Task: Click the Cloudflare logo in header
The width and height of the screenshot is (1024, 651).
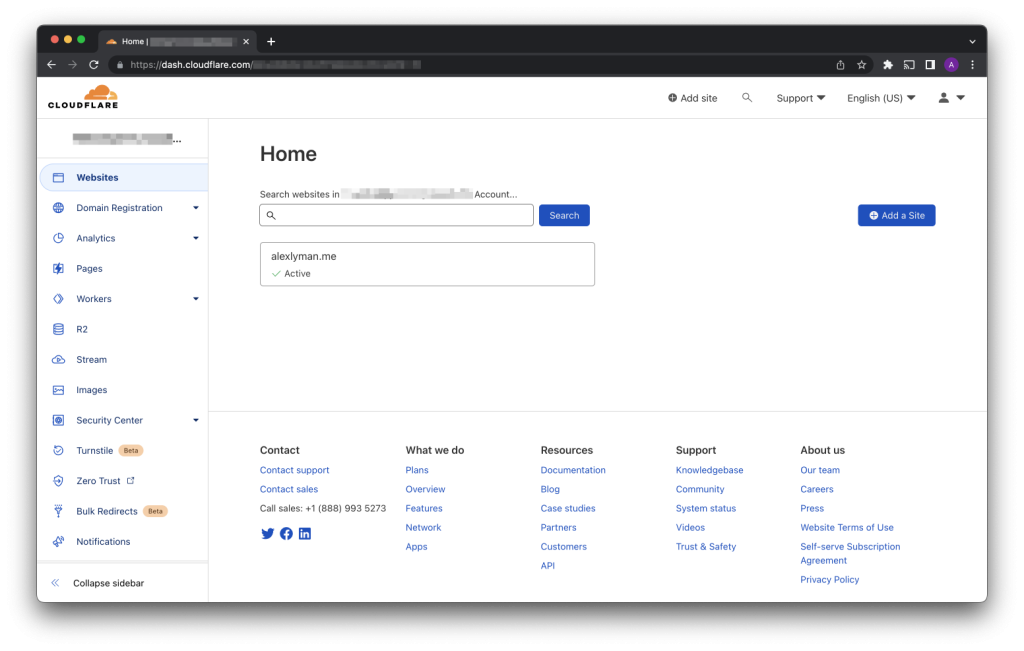Action: pyautogui.click(x=82, y=97)
